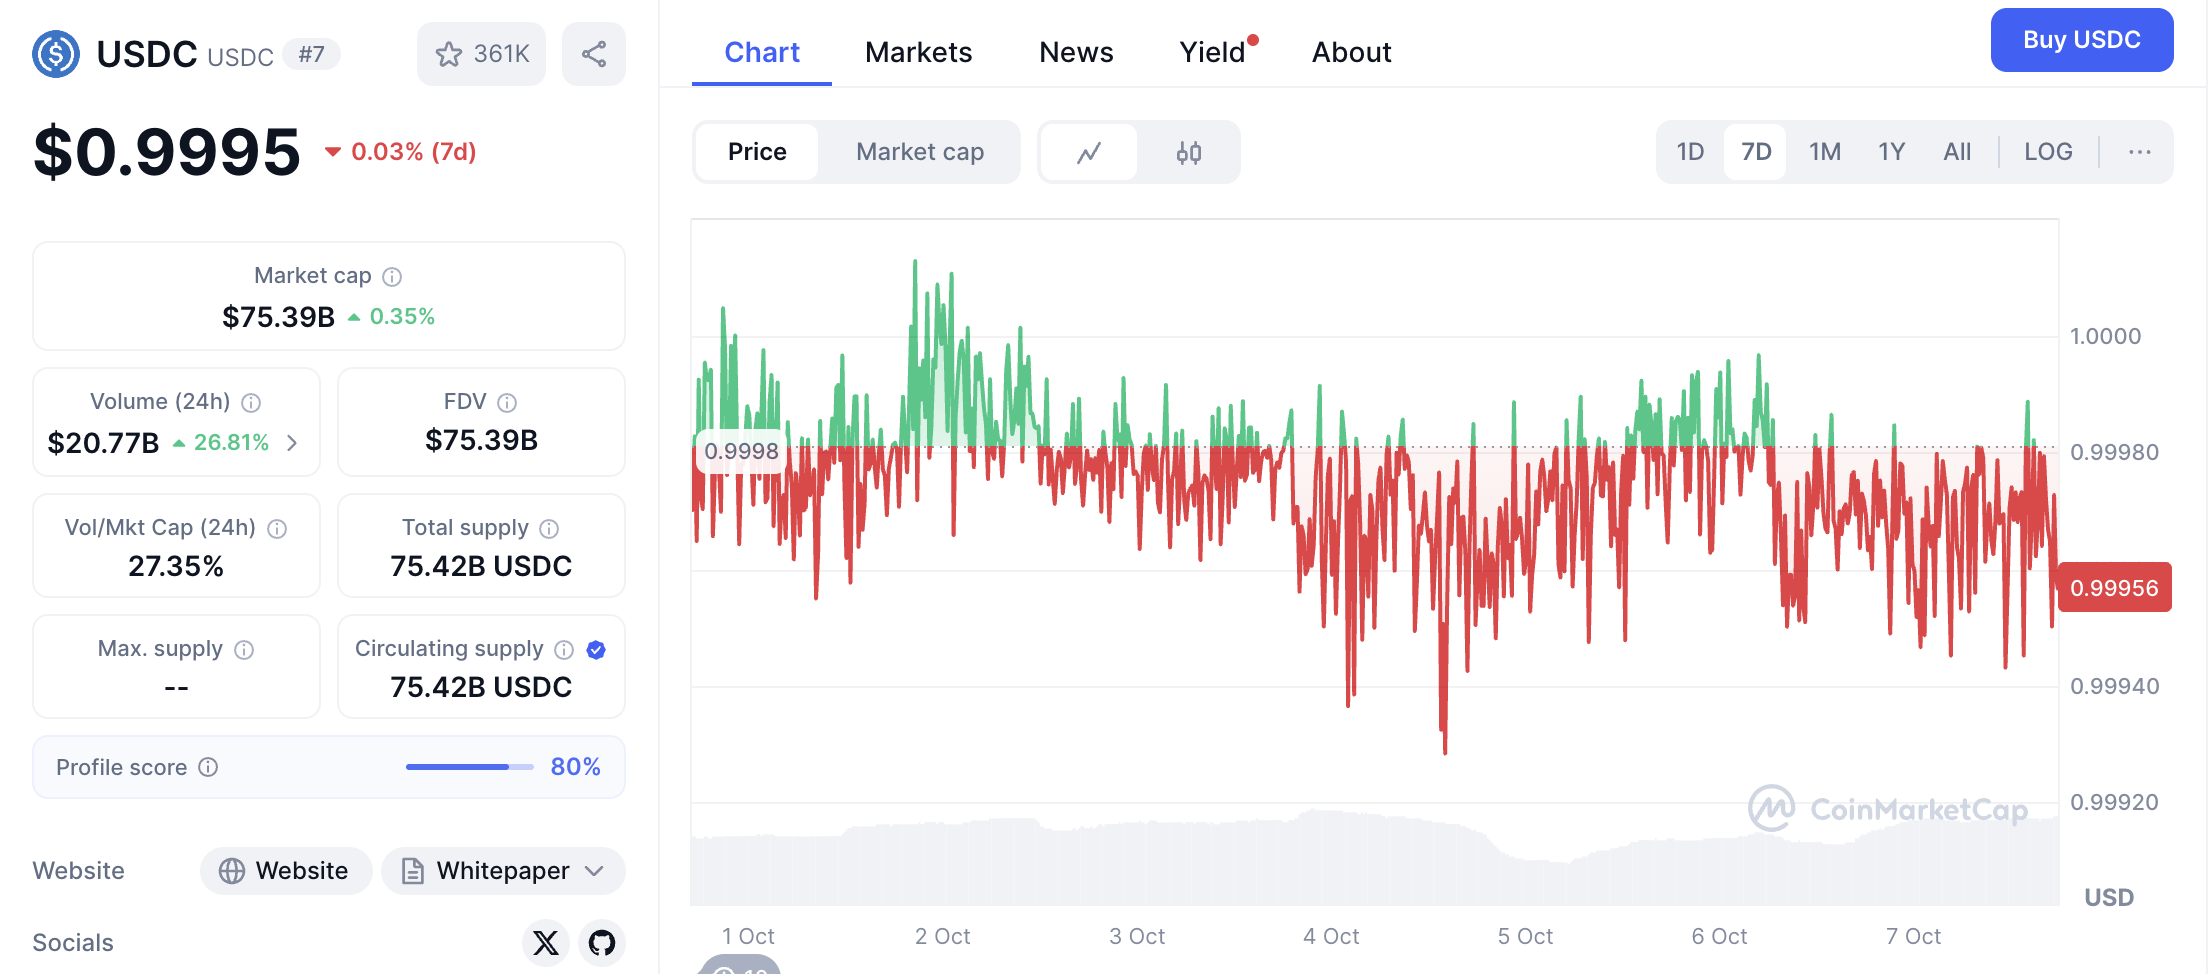The image size is (2208, 974).
Task: Select the line chart icon
Action: click(x=1089, y=152)
